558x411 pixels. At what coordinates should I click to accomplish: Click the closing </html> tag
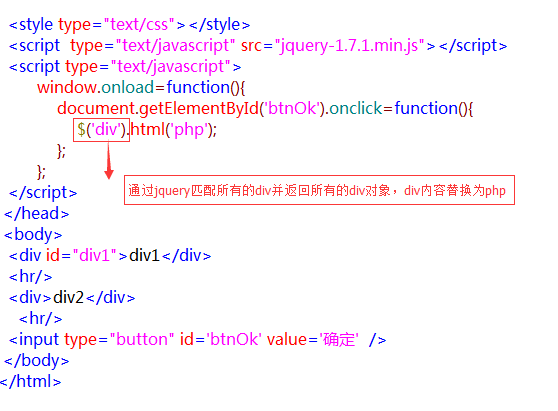click(31, 381)
